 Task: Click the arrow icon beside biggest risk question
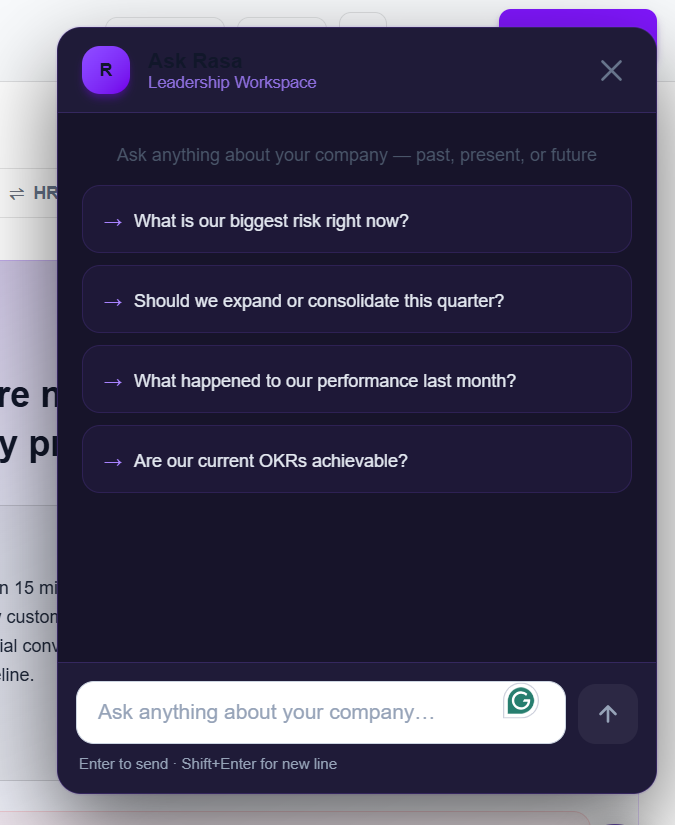[x=113, y=222]
